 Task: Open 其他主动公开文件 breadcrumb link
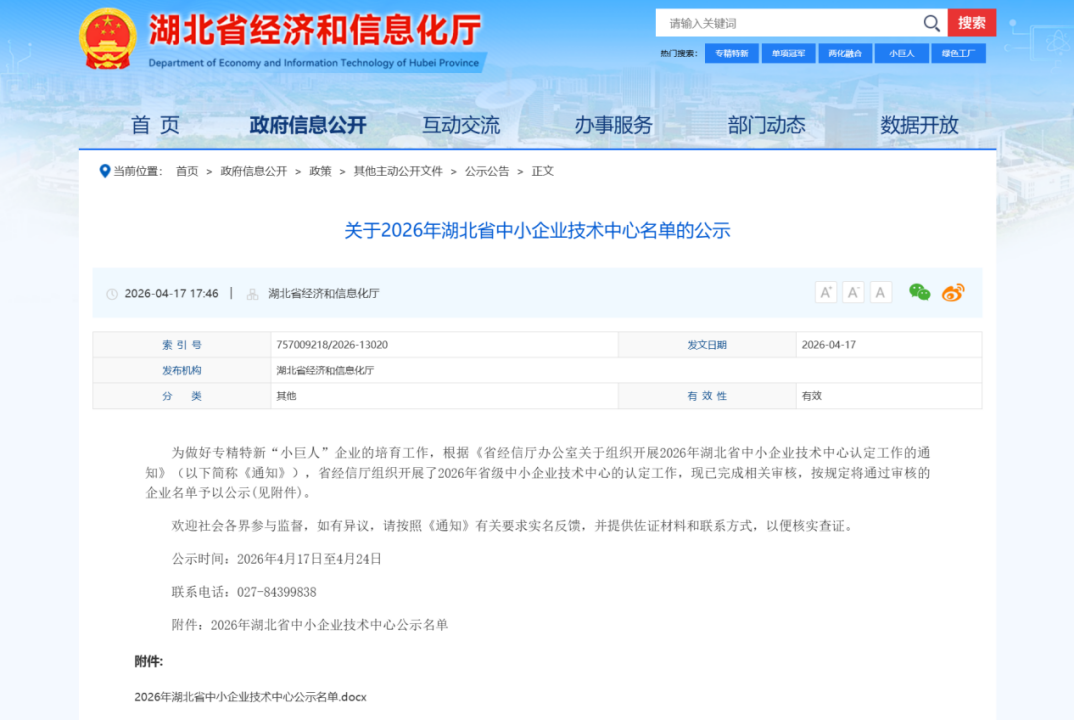click(x=398, y=171)
